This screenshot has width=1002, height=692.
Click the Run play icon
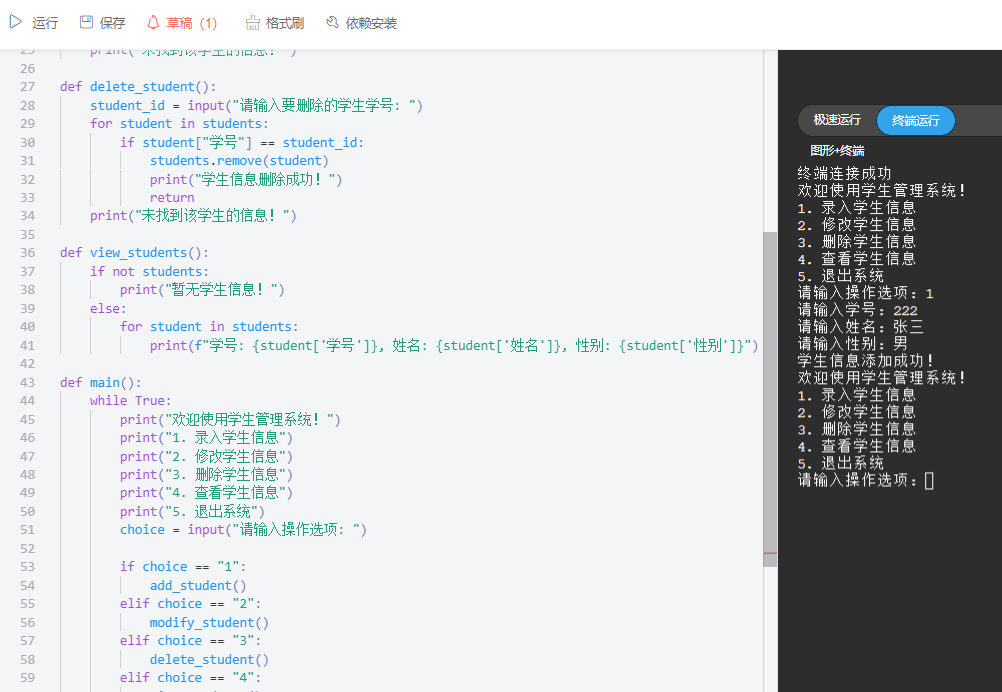click(x=15, y=22)
